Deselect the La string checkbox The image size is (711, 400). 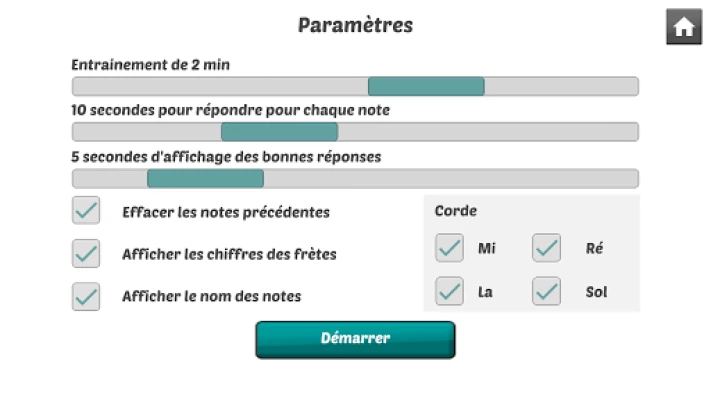pyautogui.click(x=450, y=292)
